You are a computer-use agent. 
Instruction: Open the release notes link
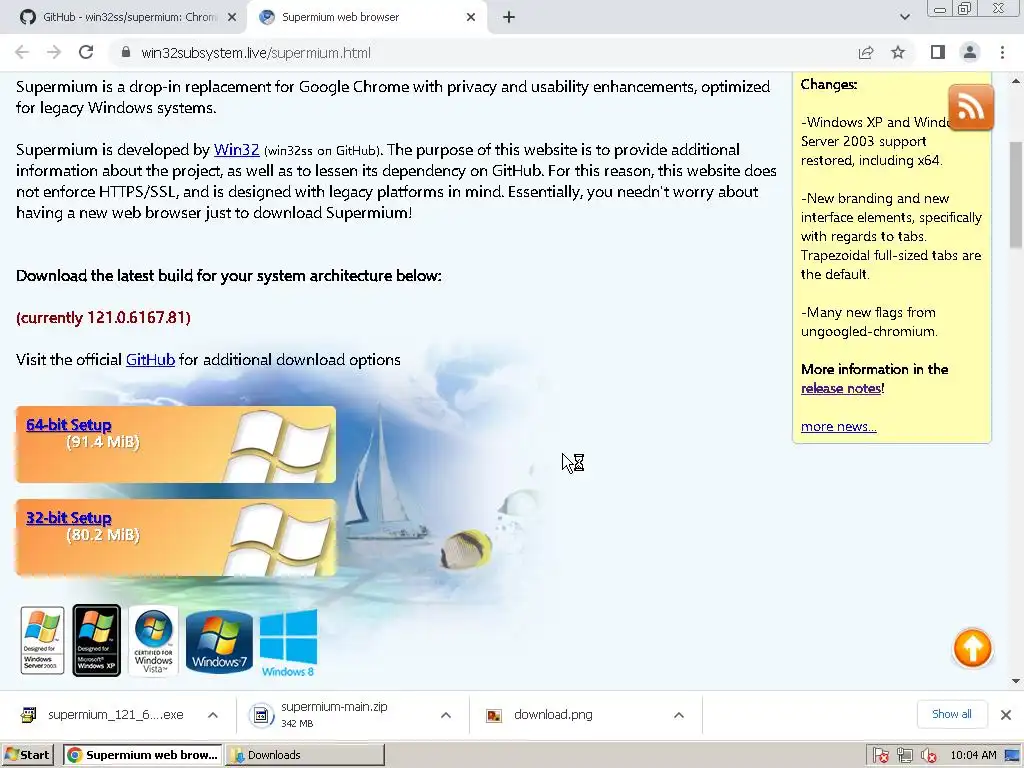(841, 389)
